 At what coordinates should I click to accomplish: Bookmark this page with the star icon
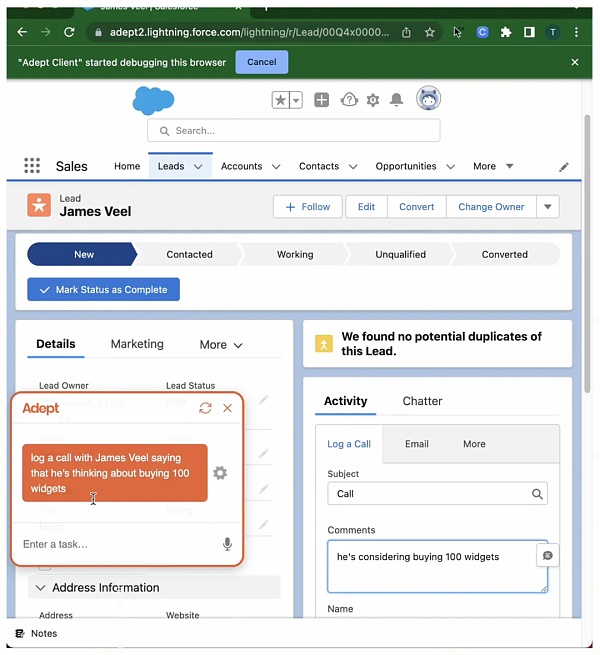429,32
